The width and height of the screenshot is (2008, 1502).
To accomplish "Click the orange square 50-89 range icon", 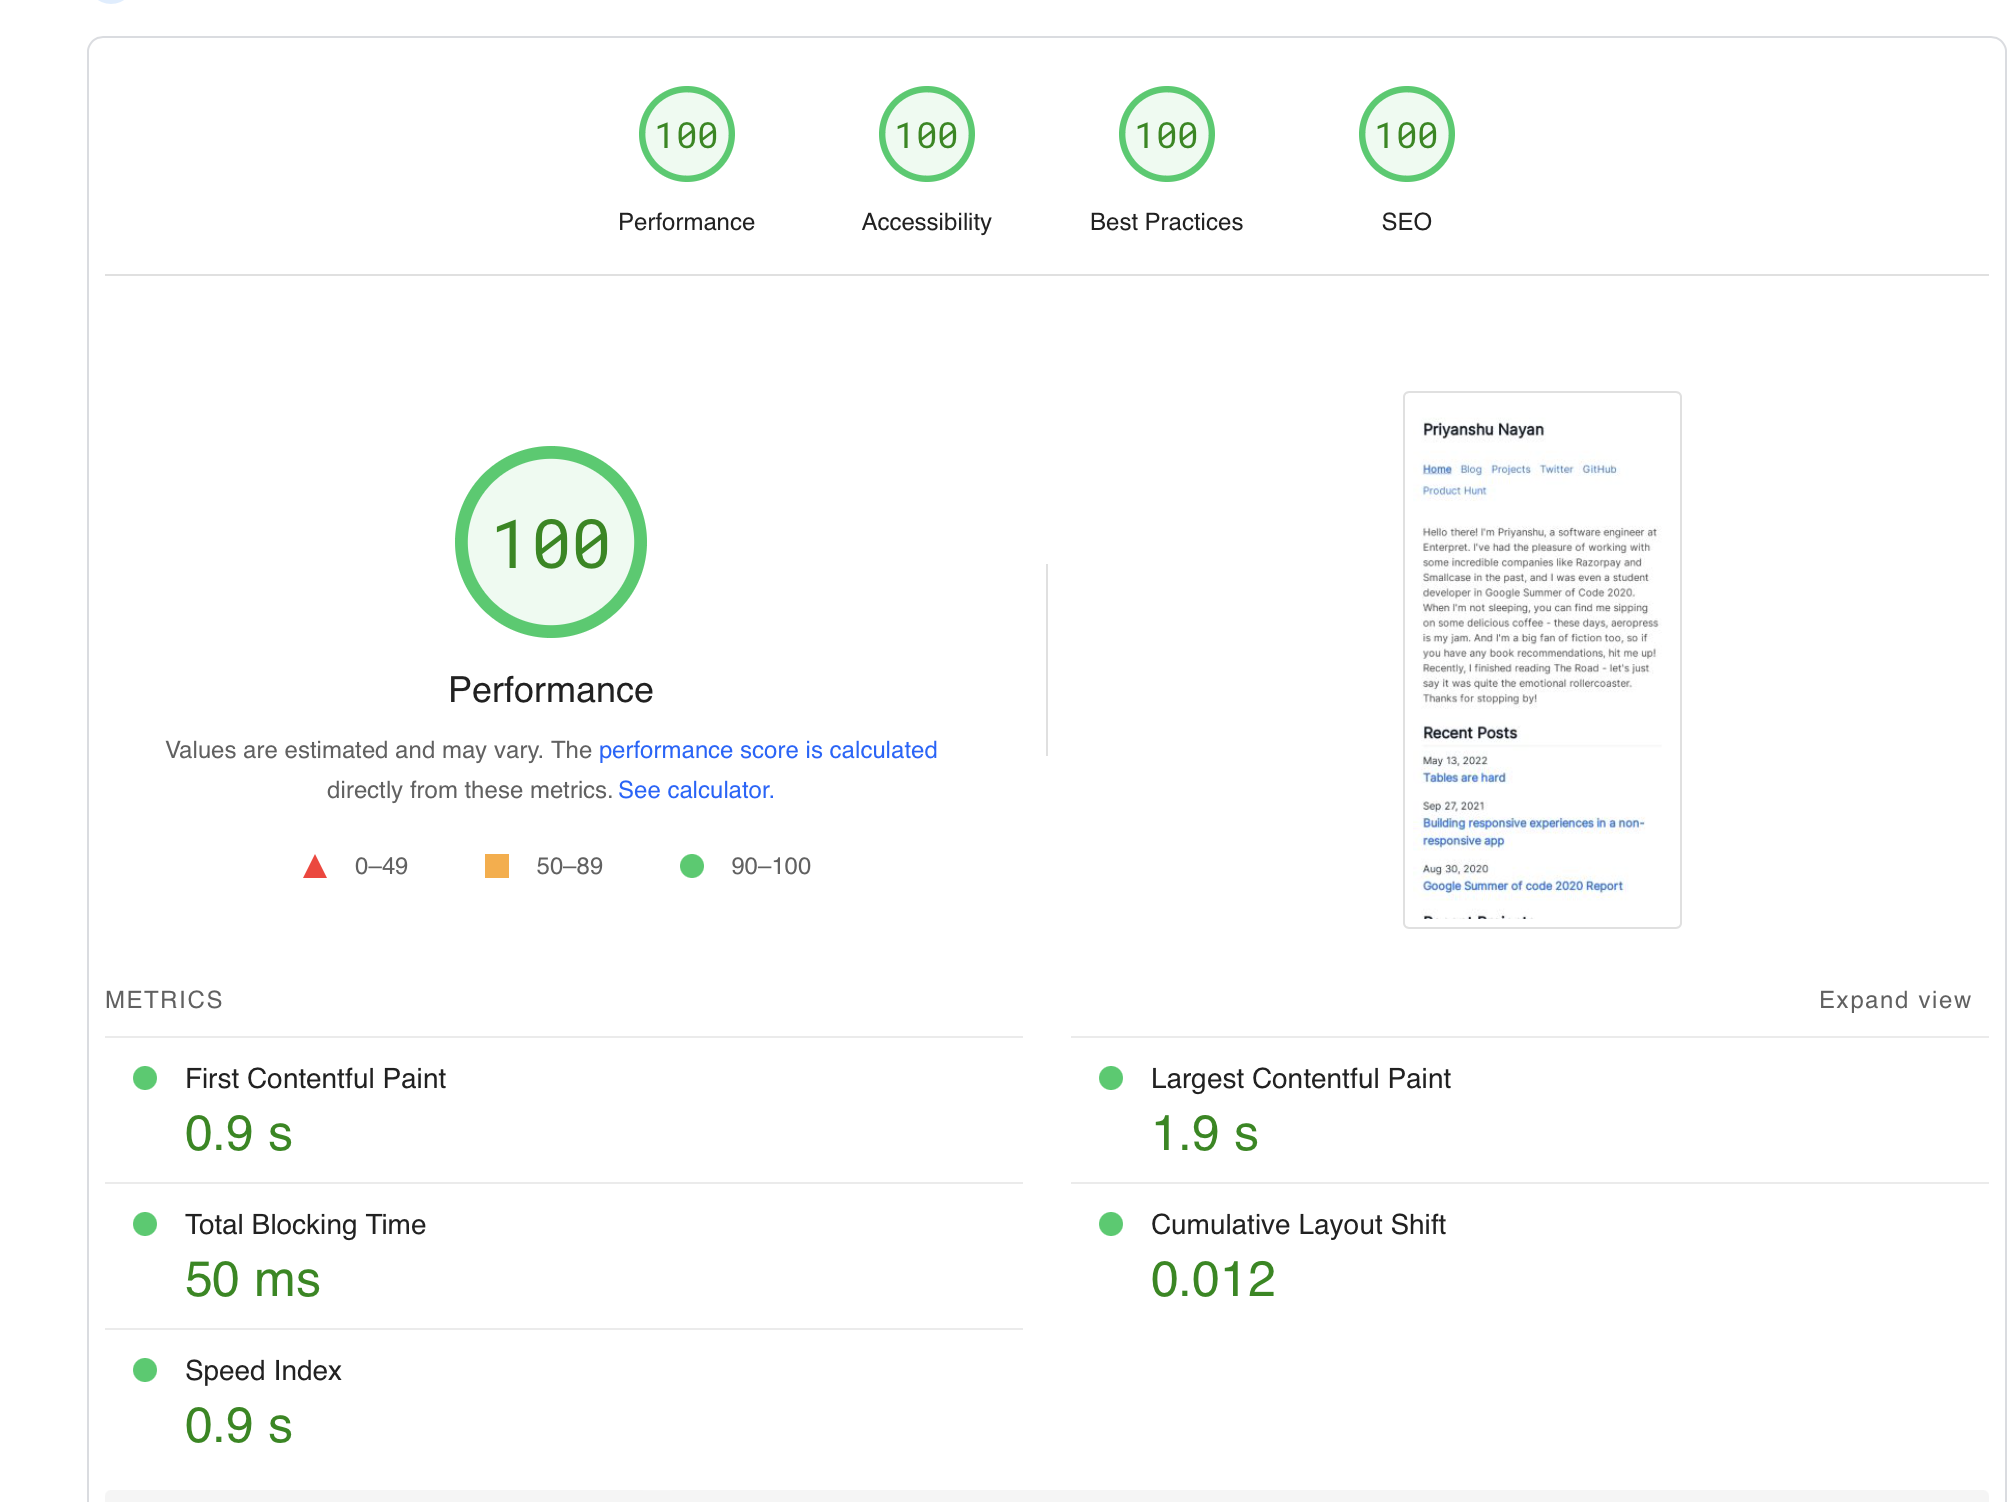I will point(494,865).
